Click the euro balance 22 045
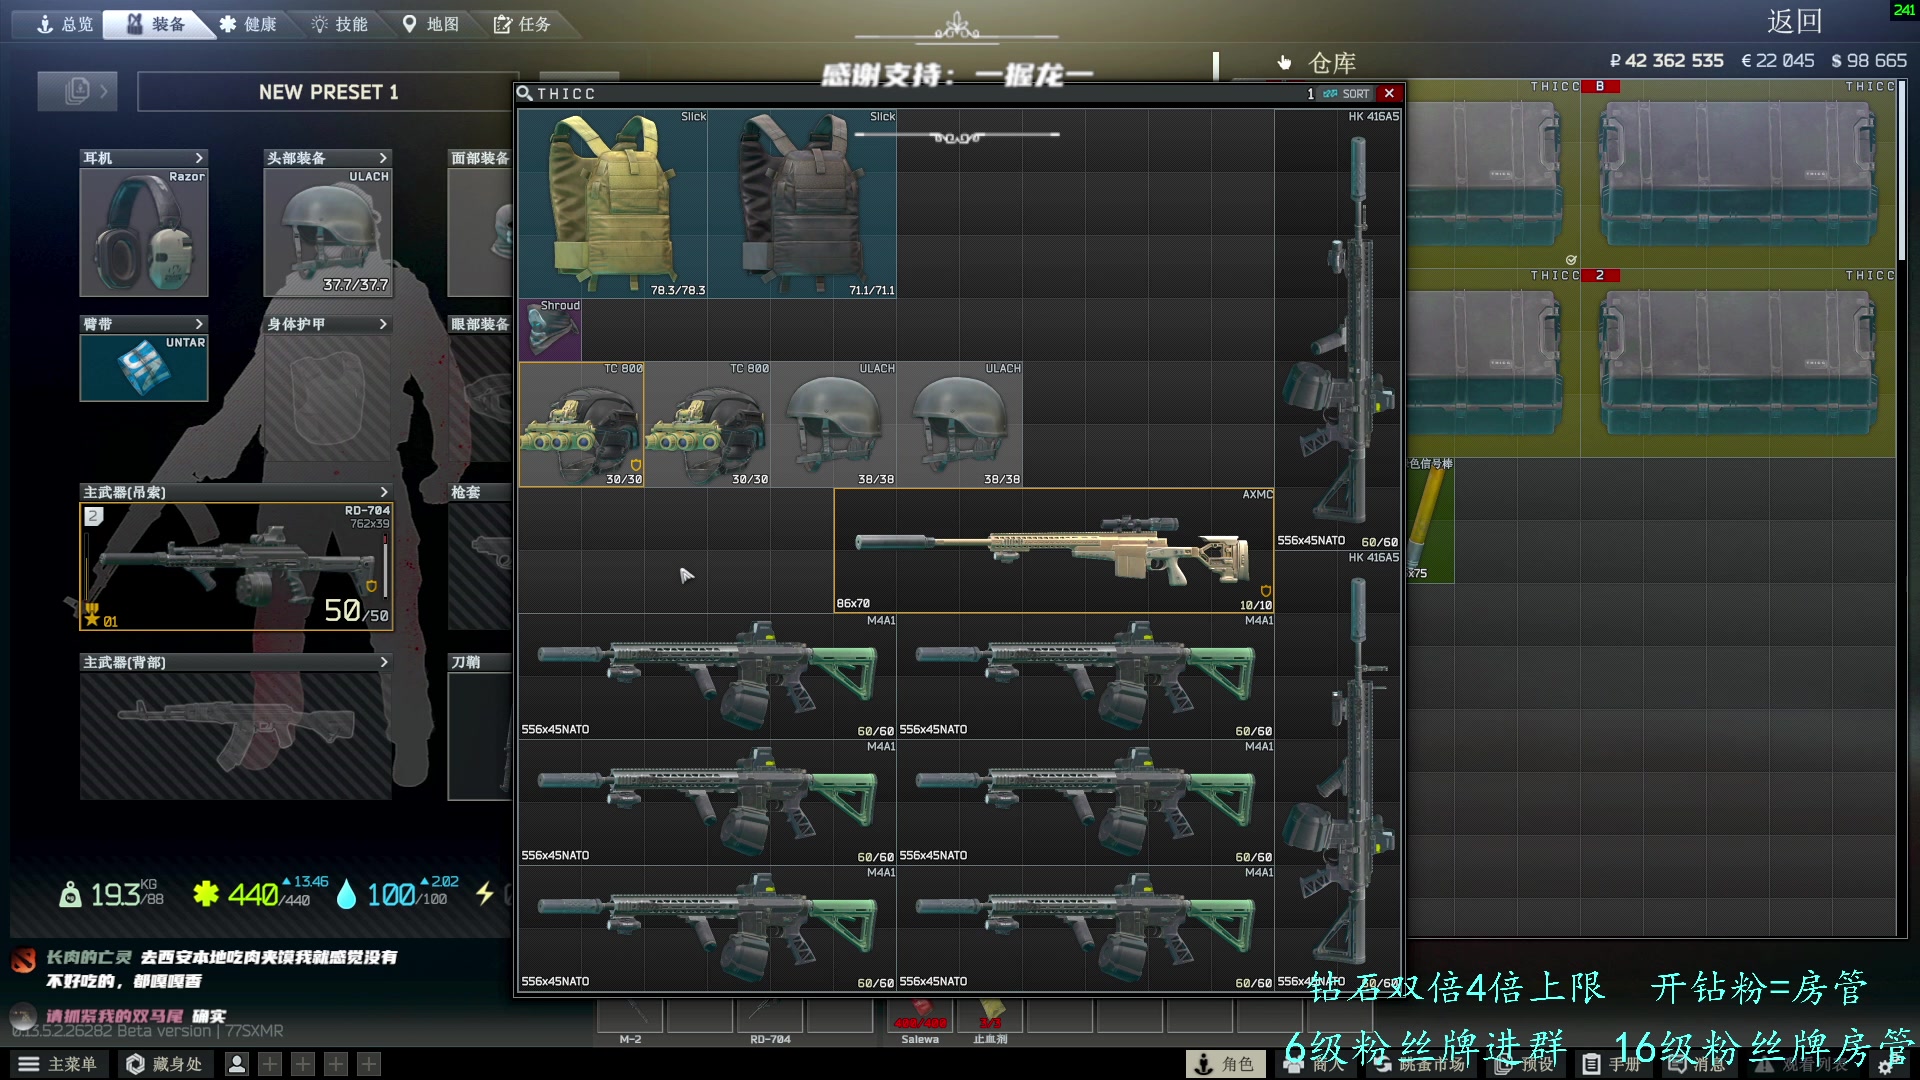 tap(1777, 61)
